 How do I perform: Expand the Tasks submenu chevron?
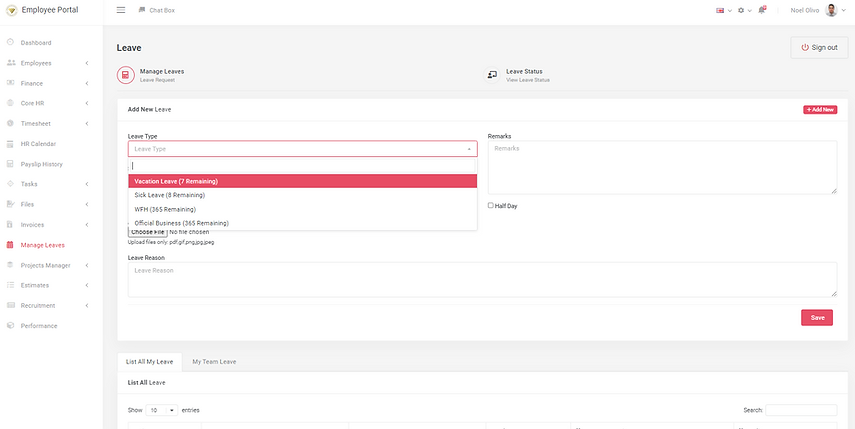pos(87,184)
